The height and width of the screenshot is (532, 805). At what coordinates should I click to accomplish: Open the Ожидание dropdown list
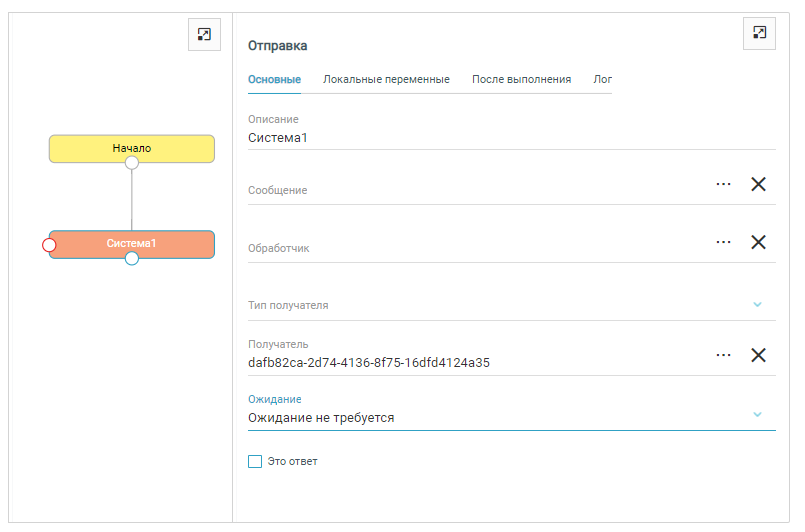point(757,415)
